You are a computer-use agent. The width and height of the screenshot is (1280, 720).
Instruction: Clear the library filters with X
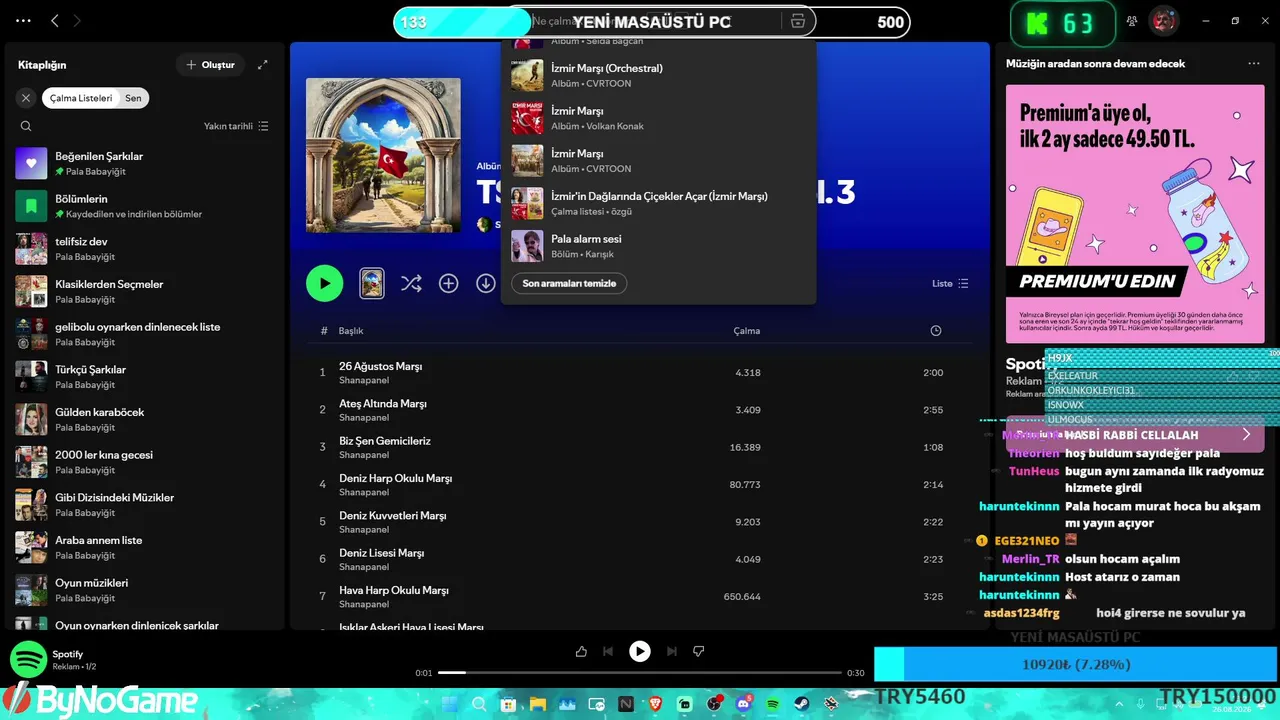[26, 98]
